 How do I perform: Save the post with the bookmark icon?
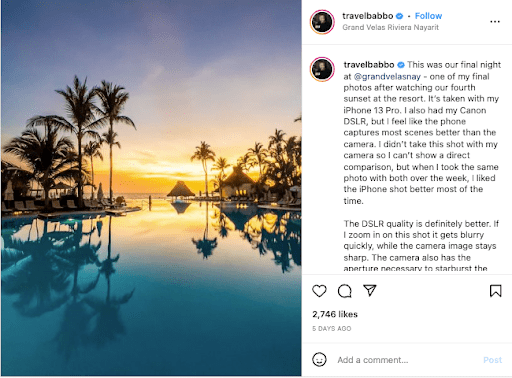[495, 291]
